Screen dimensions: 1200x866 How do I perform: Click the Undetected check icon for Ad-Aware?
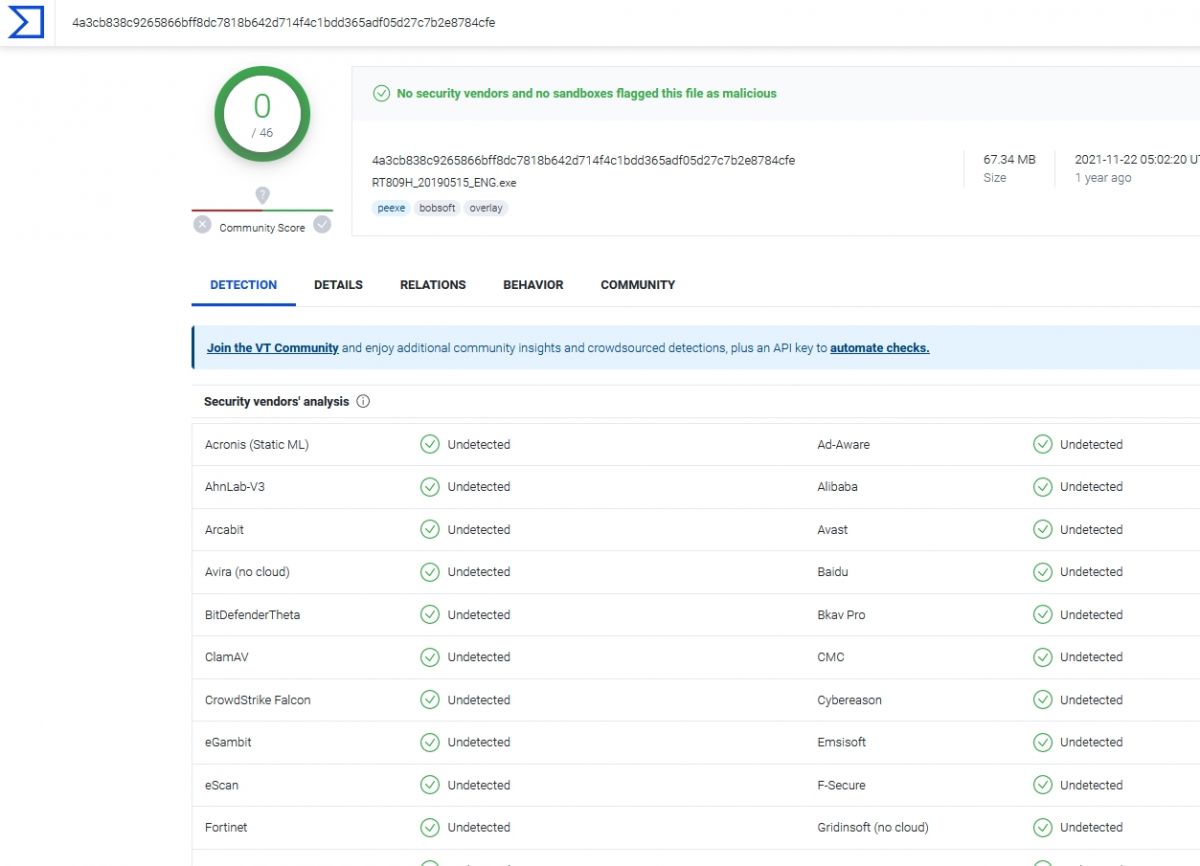(x=1043, y=444)
